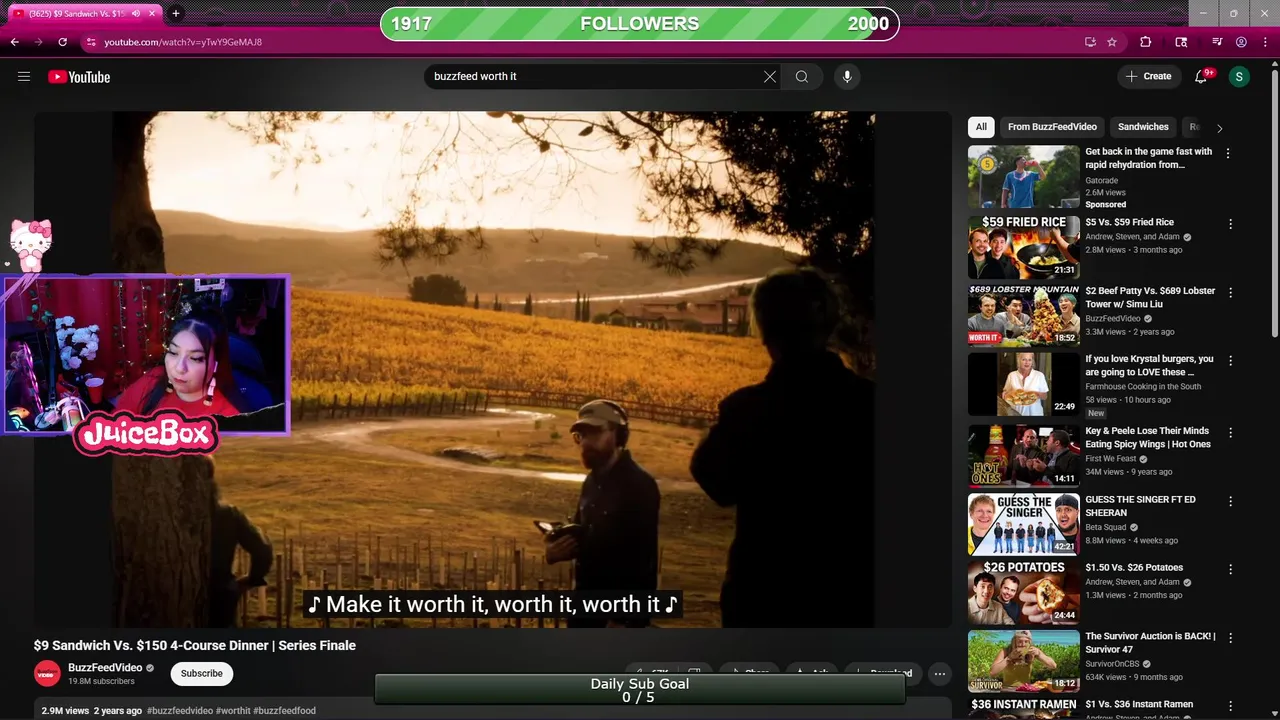Open more actions ellipsis under the video
The height and width of the screenshot is (720, 1280).
click(940, 674)
